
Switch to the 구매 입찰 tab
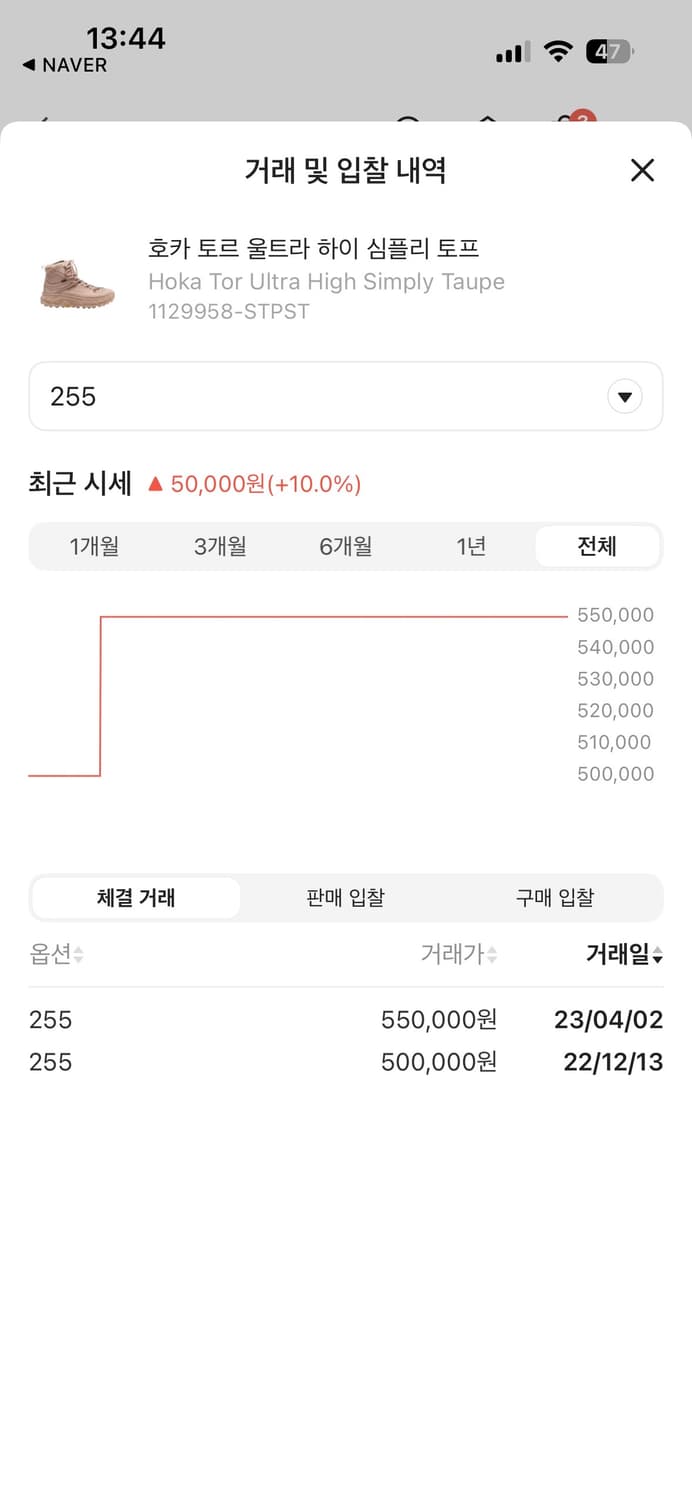tap(556, 898)
